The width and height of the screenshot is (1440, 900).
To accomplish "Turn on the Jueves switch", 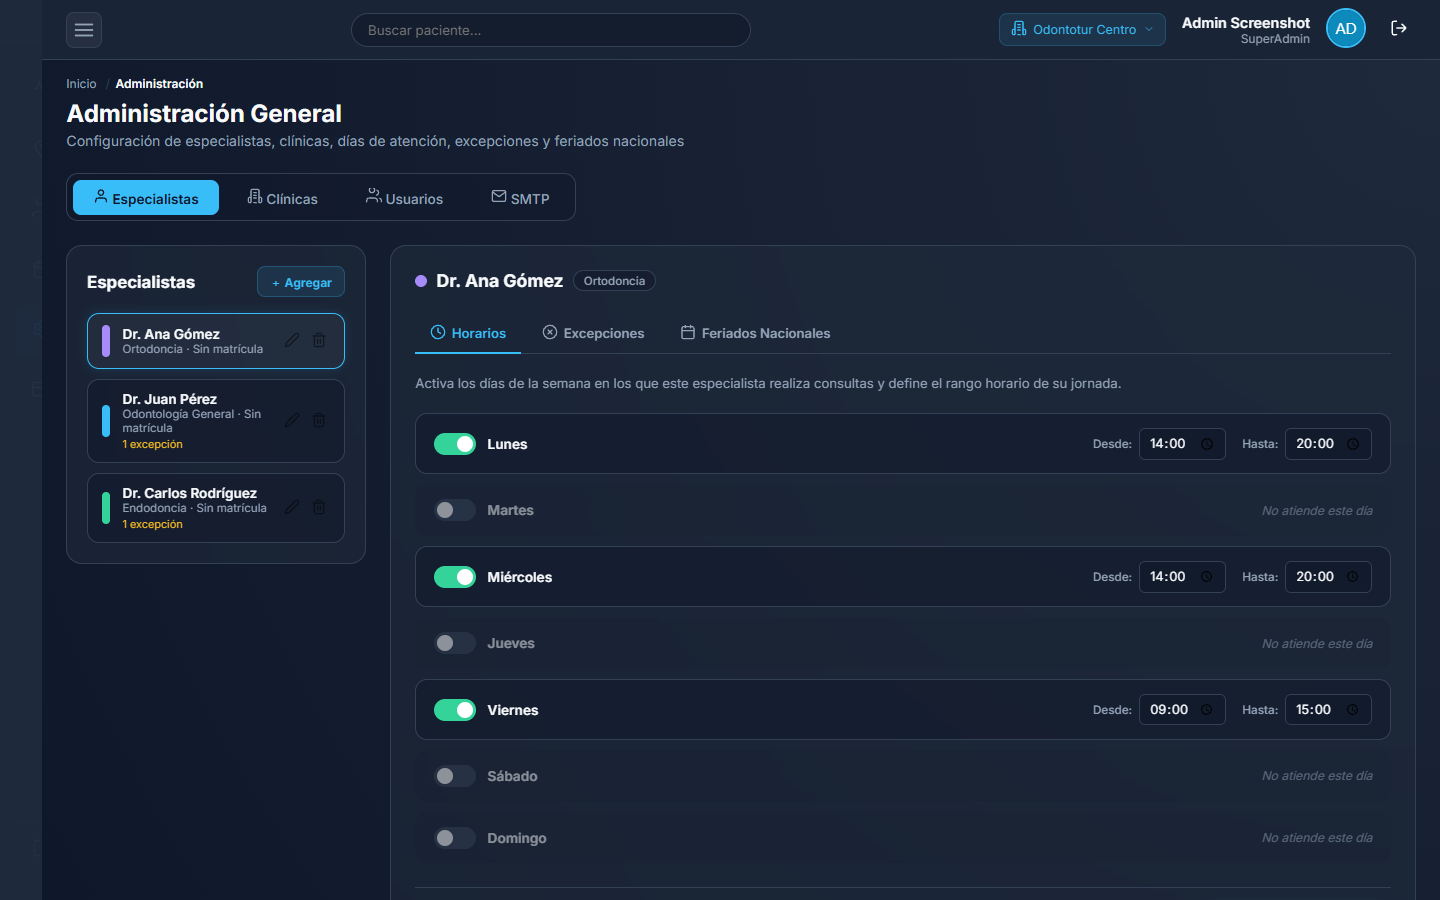I will (455, 643).
